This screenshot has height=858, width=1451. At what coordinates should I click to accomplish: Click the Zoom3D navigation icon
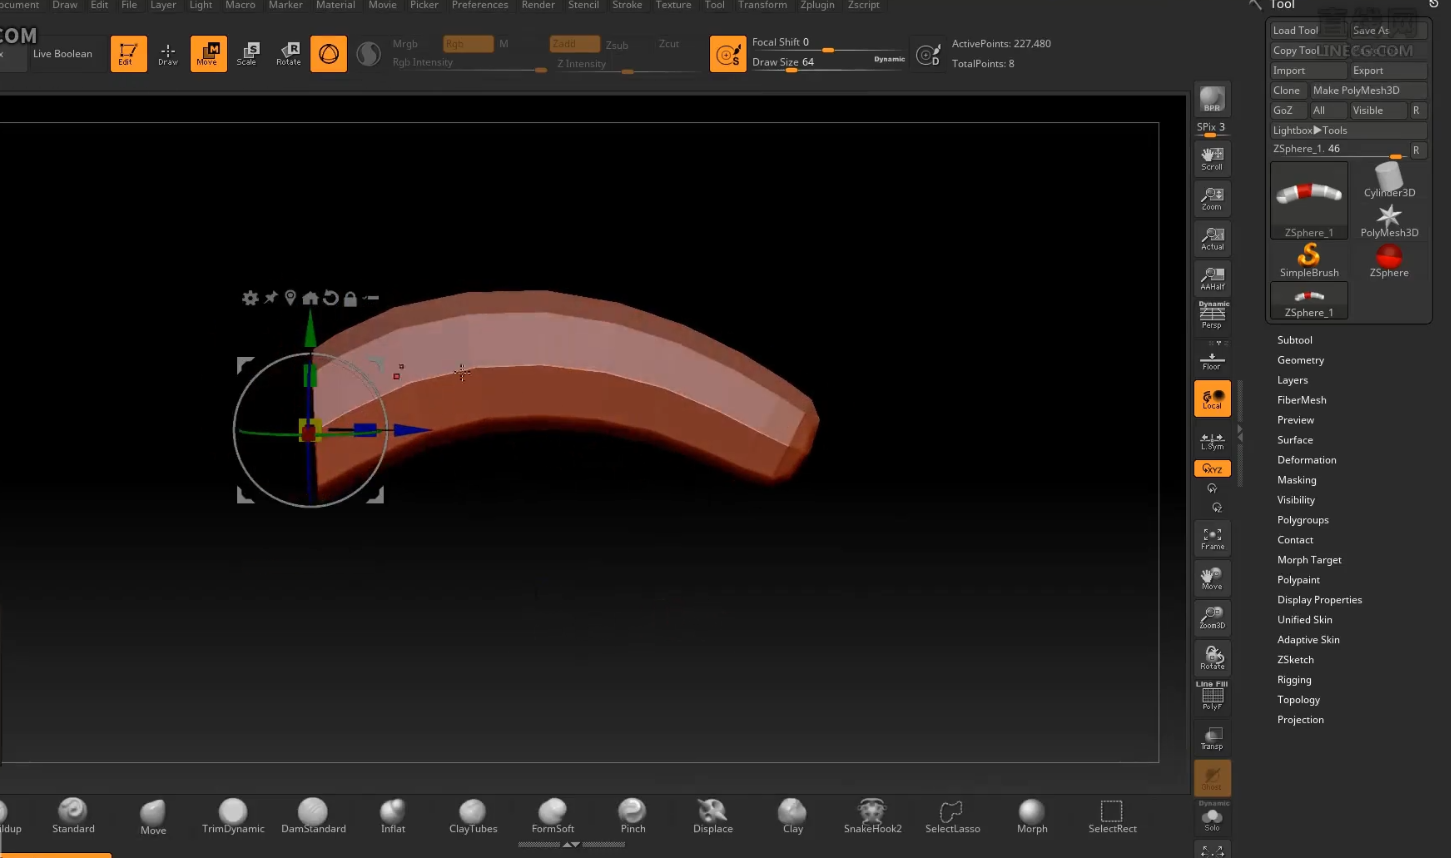1212,617
